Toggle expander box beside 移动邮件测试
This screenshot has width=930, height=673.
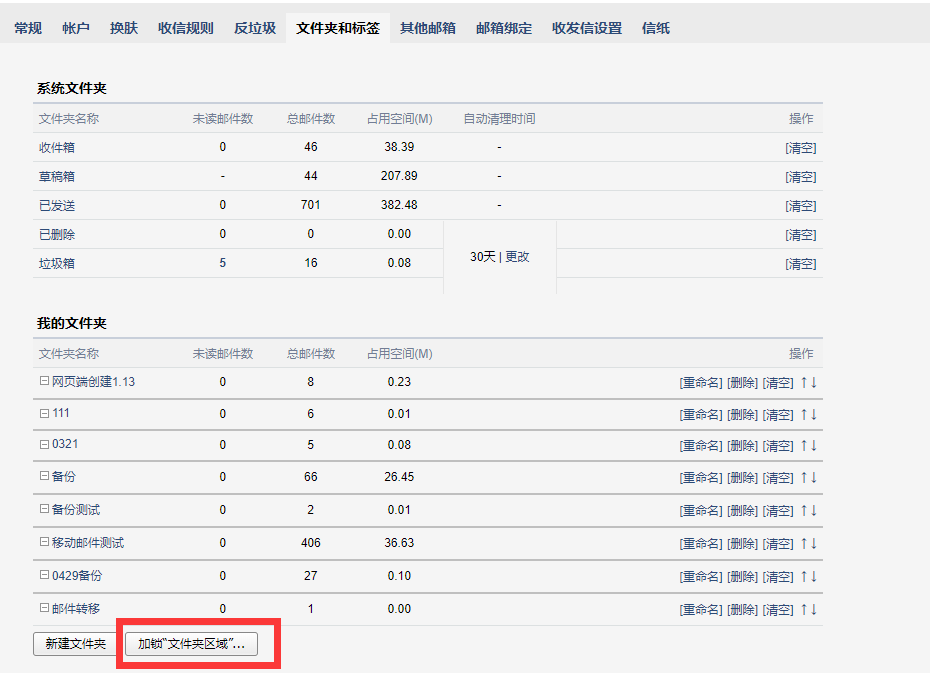[44, 542]
